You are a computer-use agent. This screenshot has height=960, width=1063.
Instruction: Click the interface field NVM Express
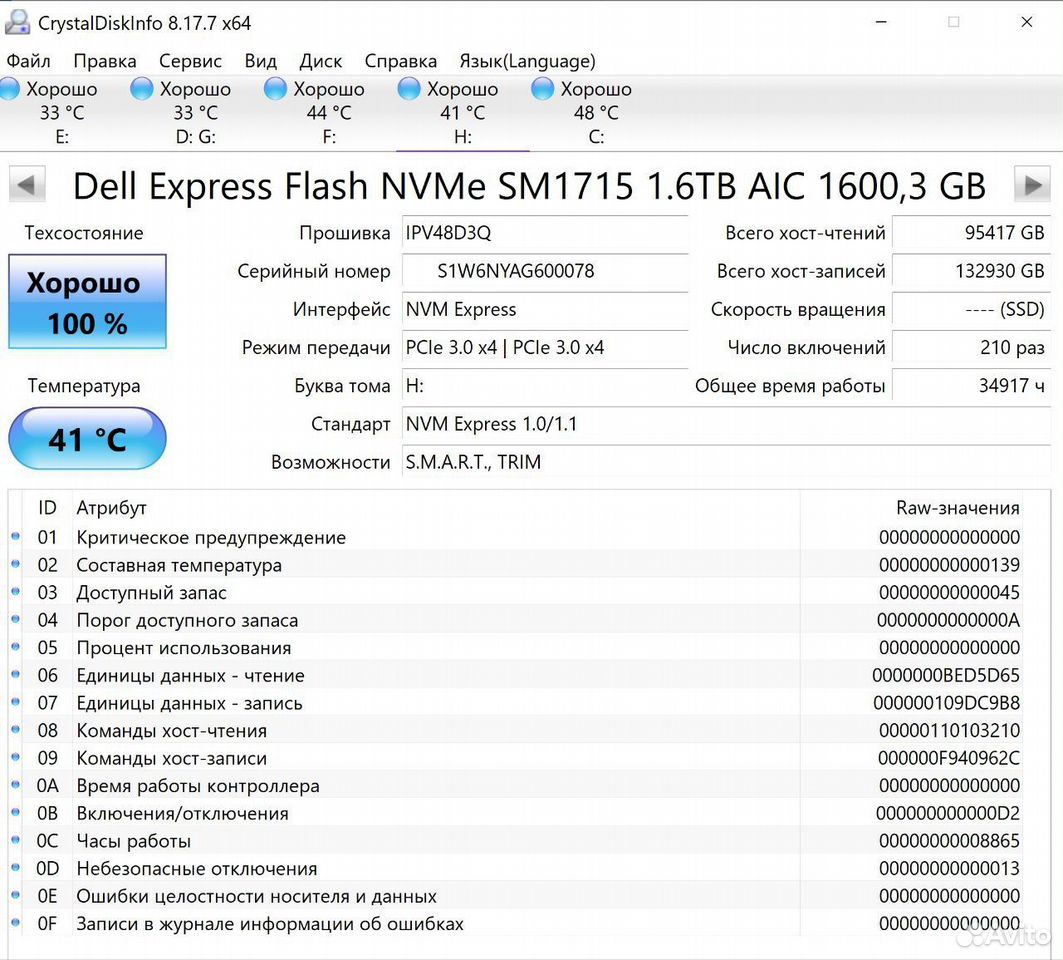pyautogui.click(x=545, y=310)
